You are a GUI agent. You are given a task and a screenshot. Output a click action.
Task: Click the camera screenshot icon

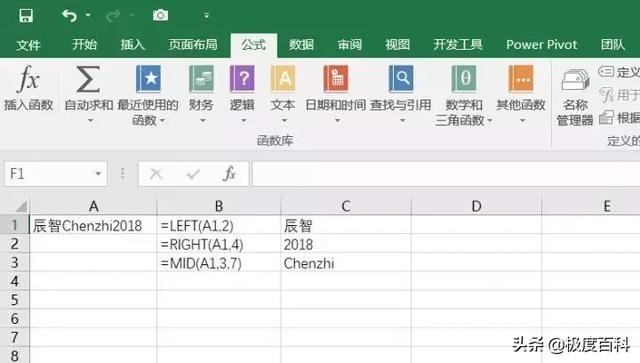[160, 15]
